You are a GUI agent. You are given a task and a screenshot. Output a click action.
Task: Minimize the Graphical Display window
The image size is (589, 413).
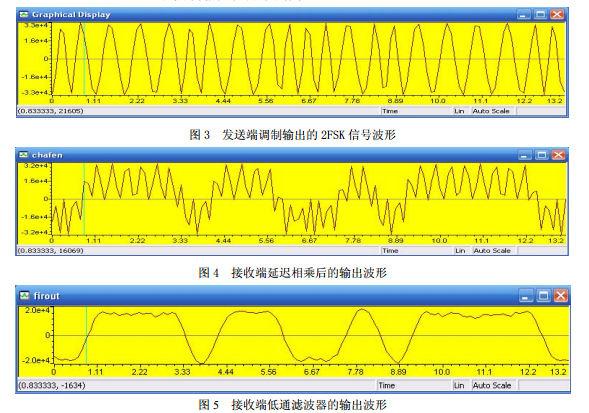click(x=524, y=15)
